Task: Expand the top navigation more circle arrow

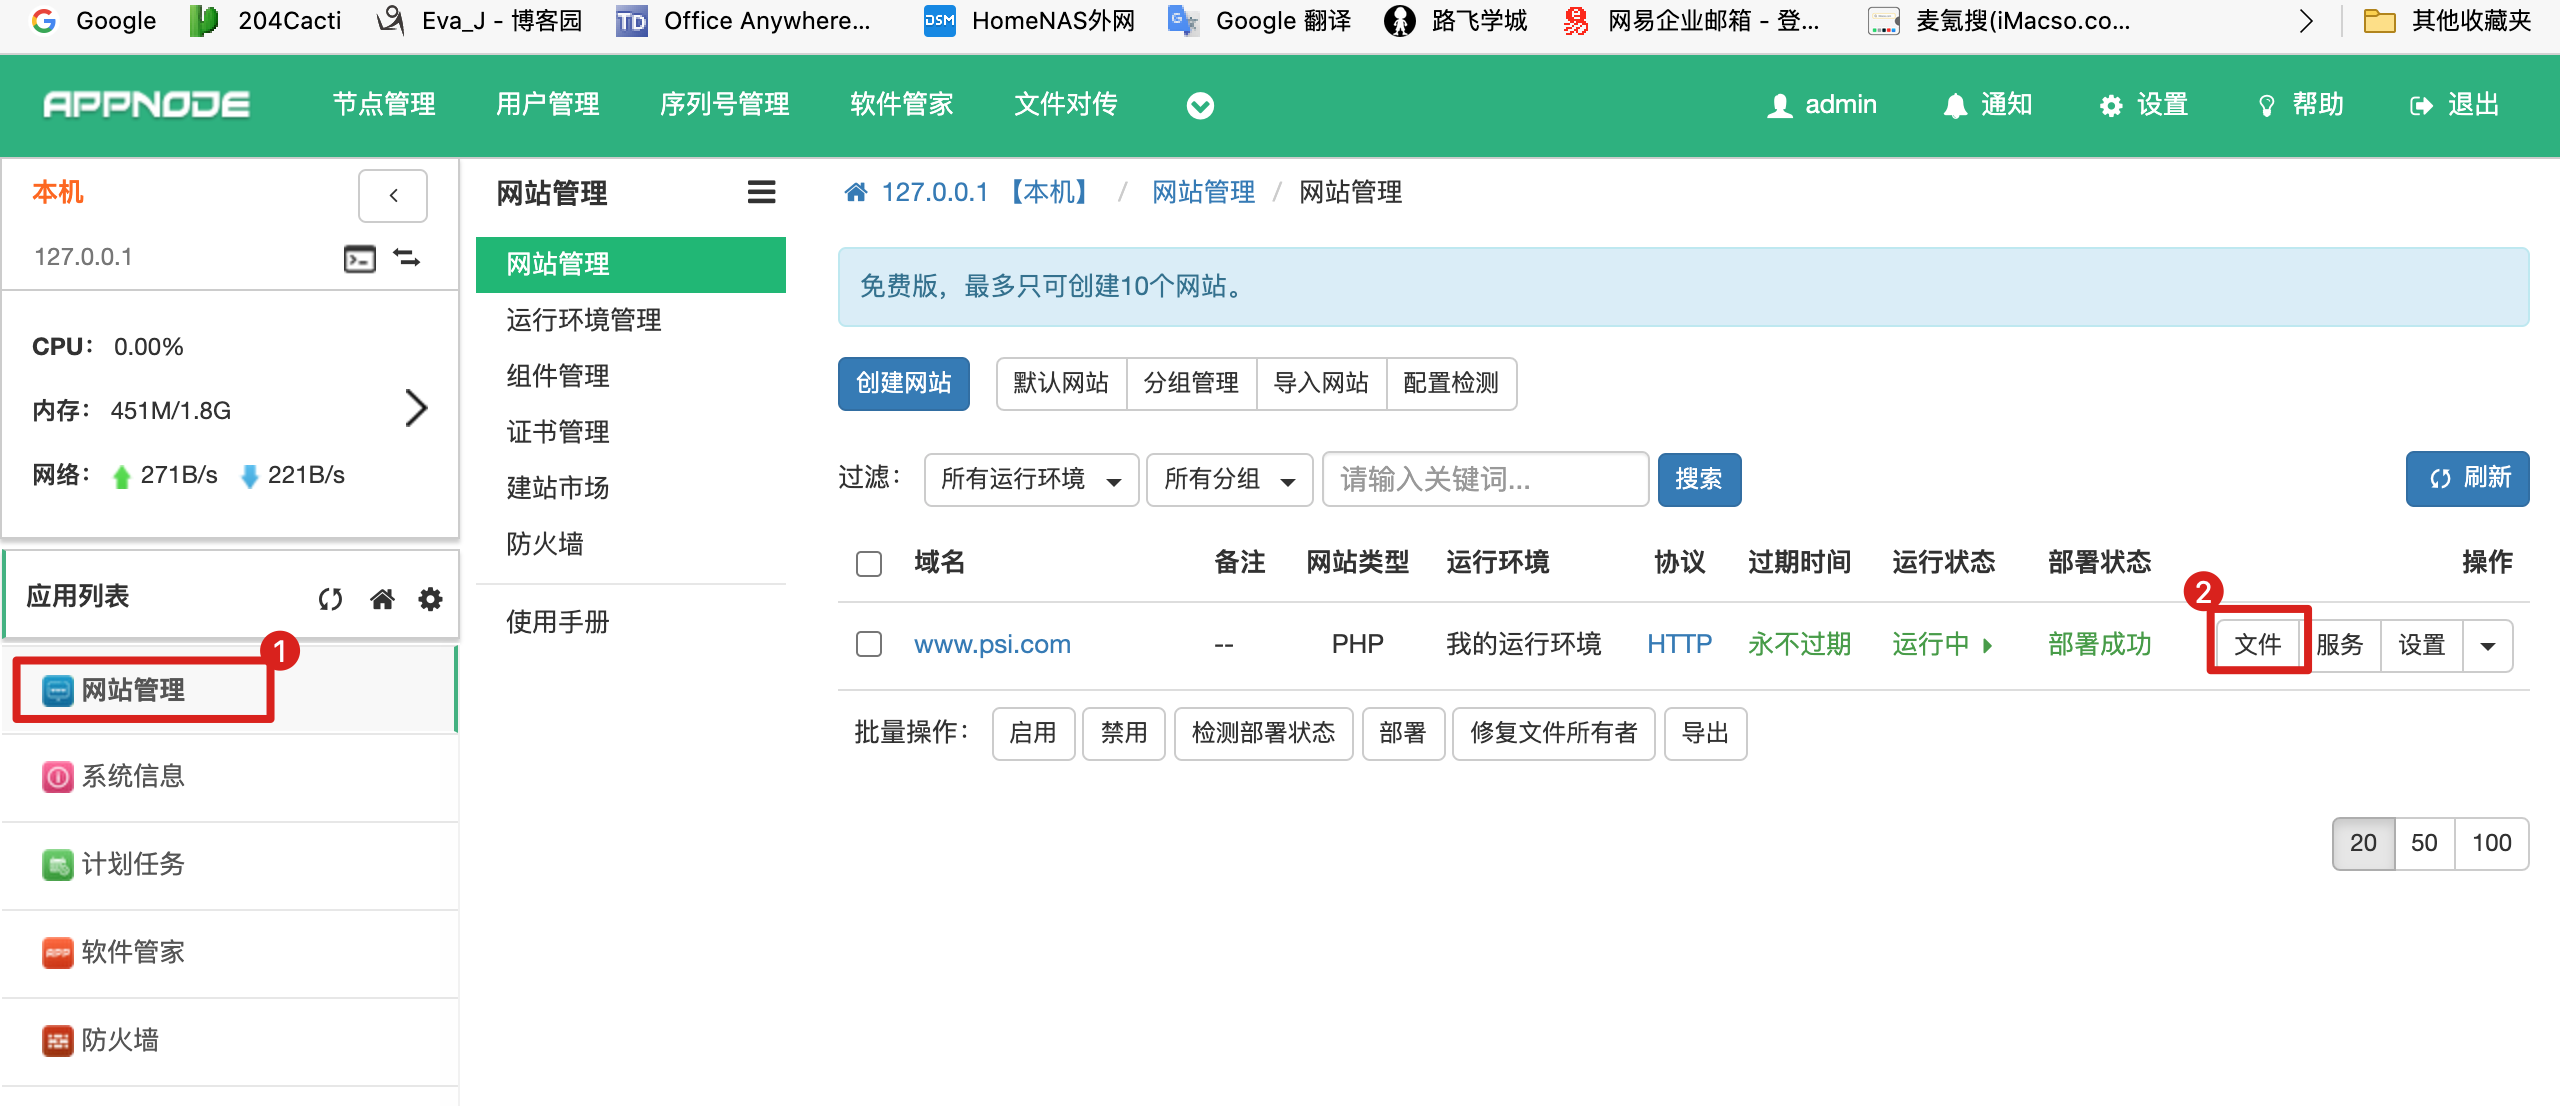Action: pos(1200,105)
